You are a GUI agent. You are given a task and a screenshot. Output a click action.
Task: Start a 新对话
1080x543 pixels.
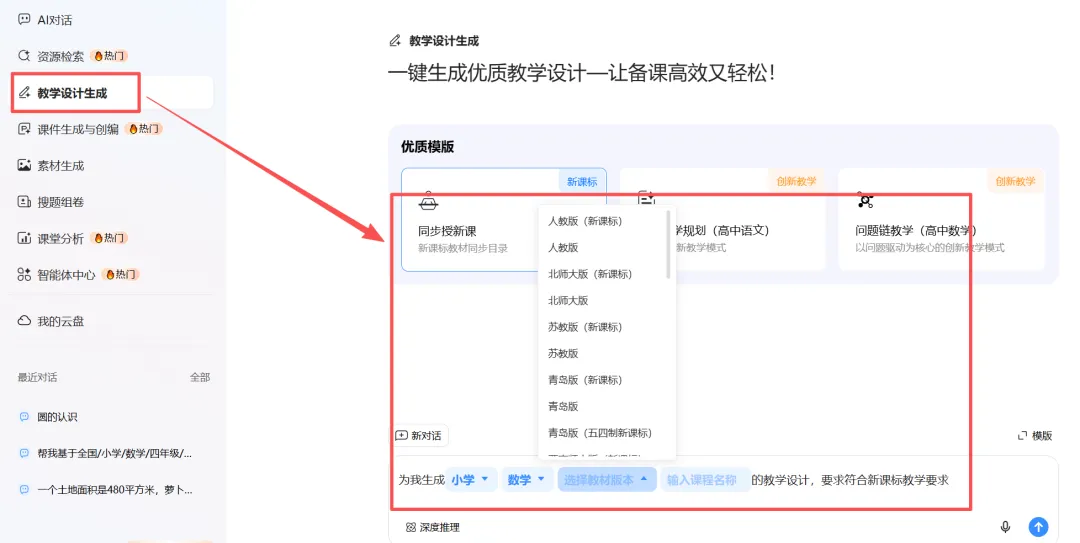[419, 436]
